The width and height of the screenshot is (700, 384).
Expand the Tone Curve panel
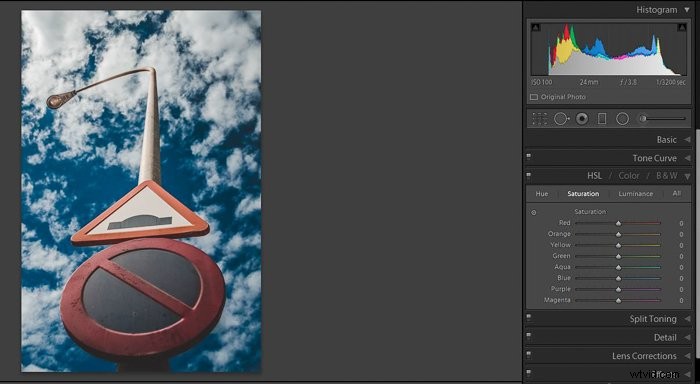(687, 158)
